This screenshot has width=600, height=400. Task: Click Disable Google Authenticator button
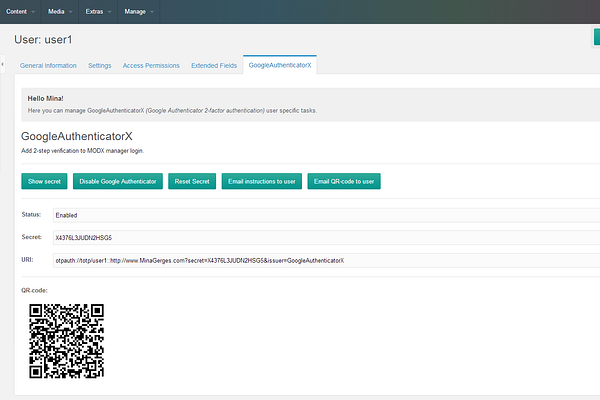coord(118,181)
